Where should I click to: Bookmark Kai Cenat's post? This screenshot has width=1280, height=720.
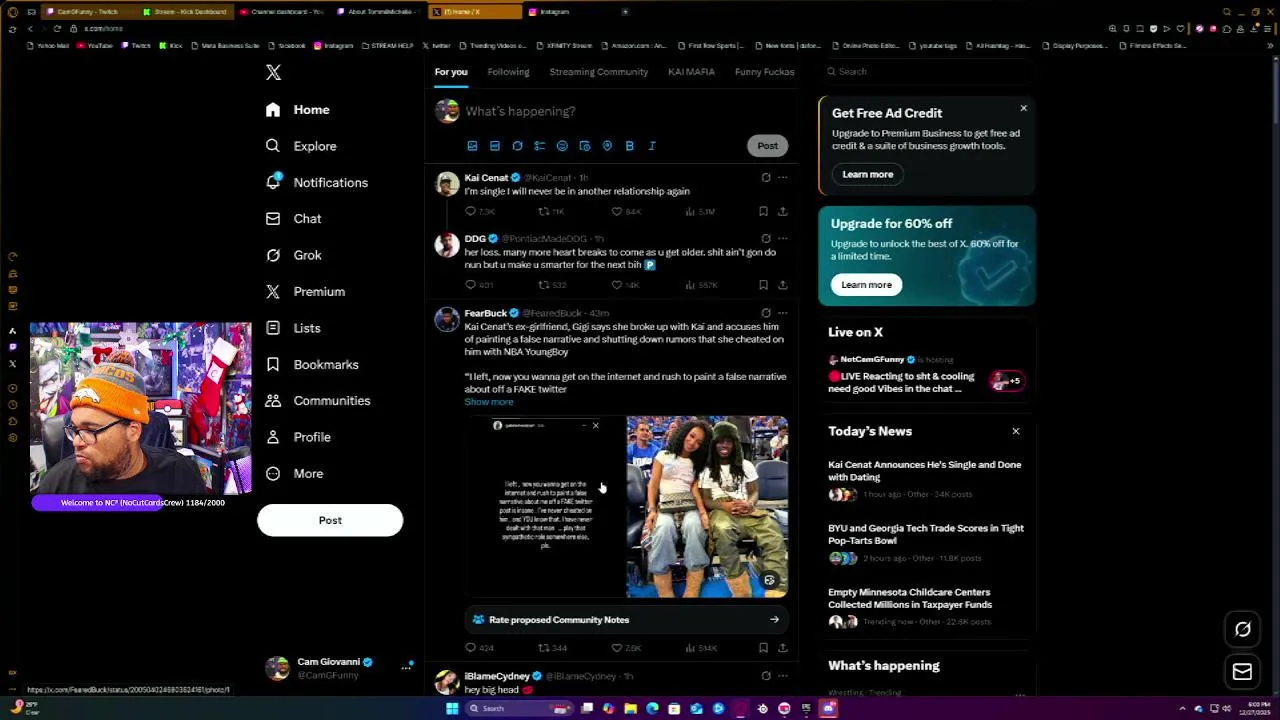[763, 212]
